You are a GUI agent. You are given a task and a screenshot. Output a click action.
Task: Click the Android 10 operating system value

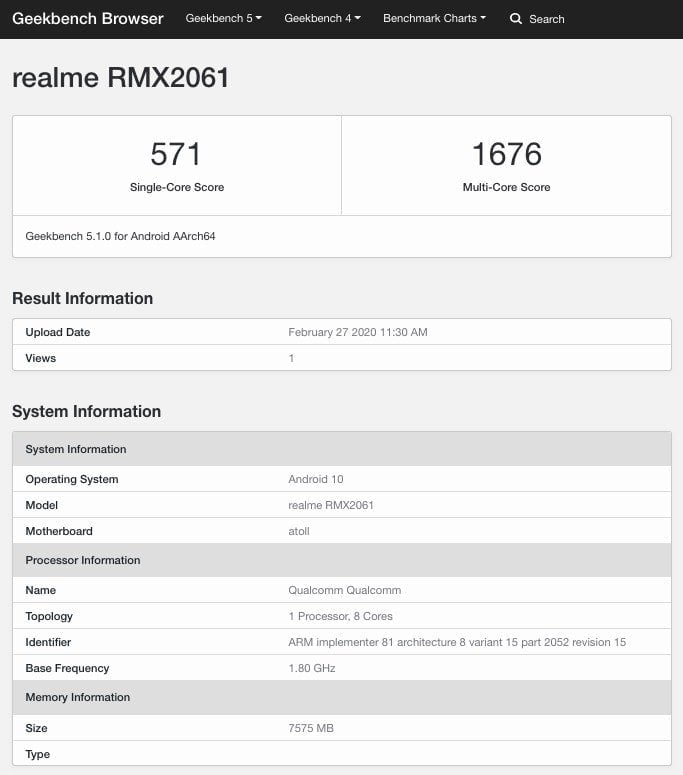coord(315,479)
